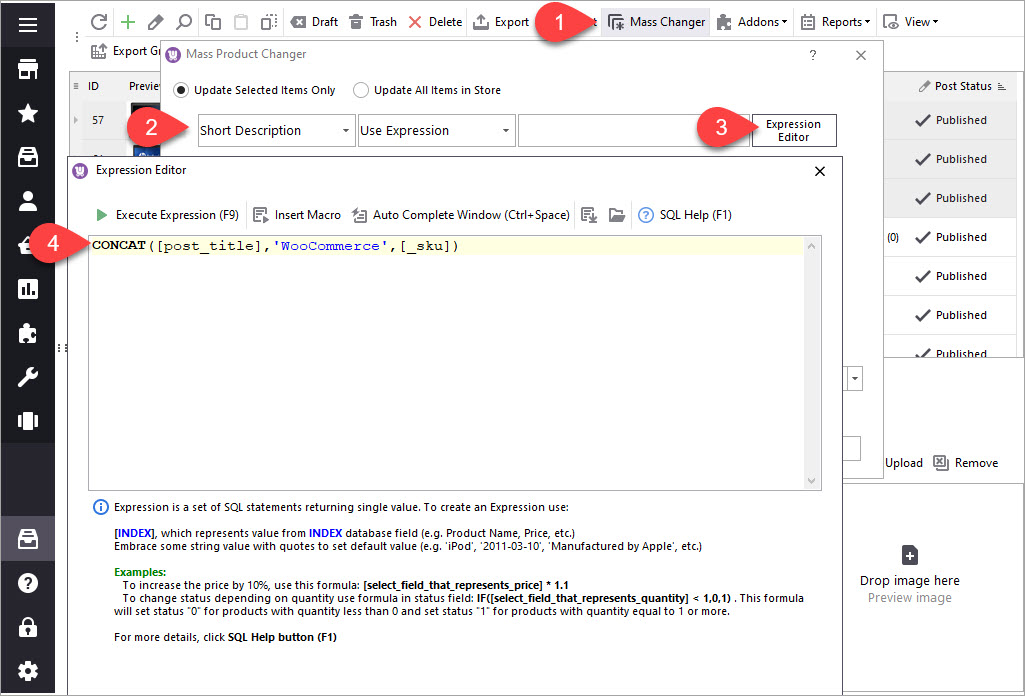Viewport: 1025px width, 696px height.
Task: Open the Addons toolbar menu
Action: pos(752,22)
